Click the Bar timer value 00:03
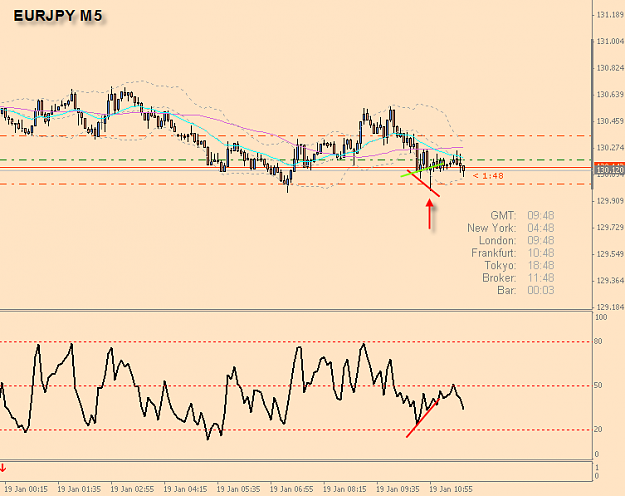625x496 pixels. 541,290
